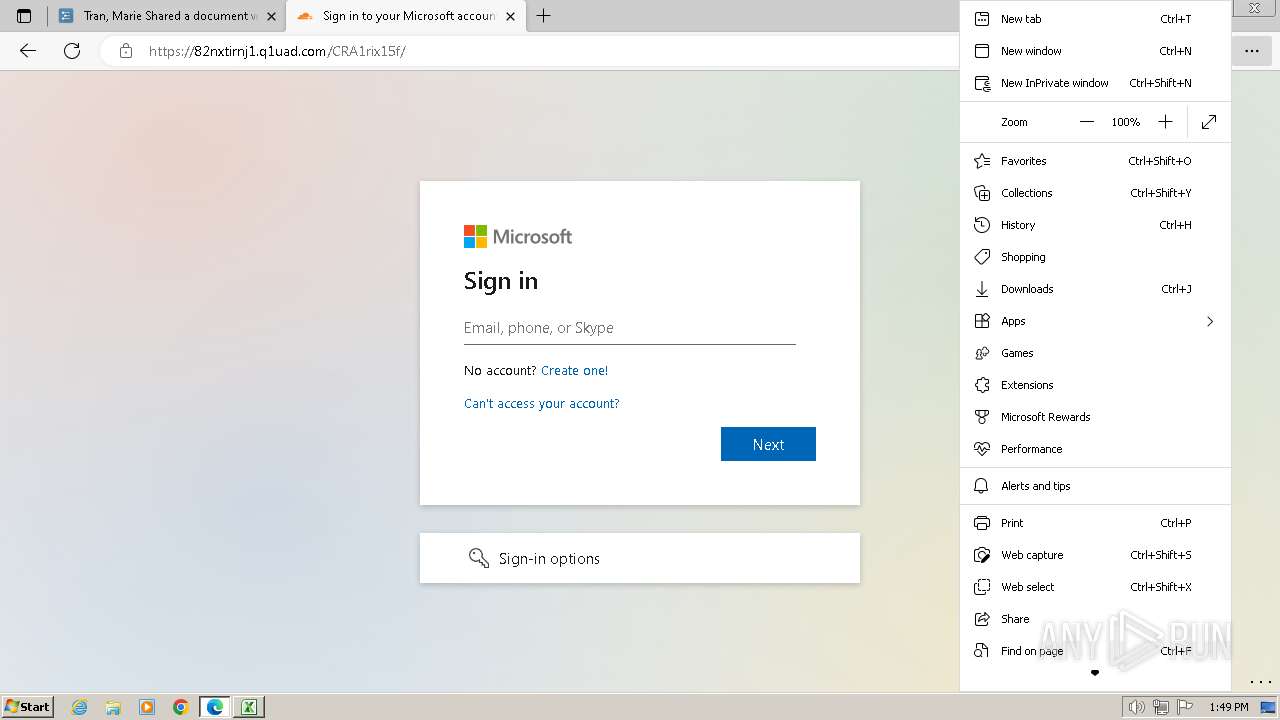Click the Microsoft logo on sign-in card
This screenshot has height=720, width=1280.
(518, 237)
